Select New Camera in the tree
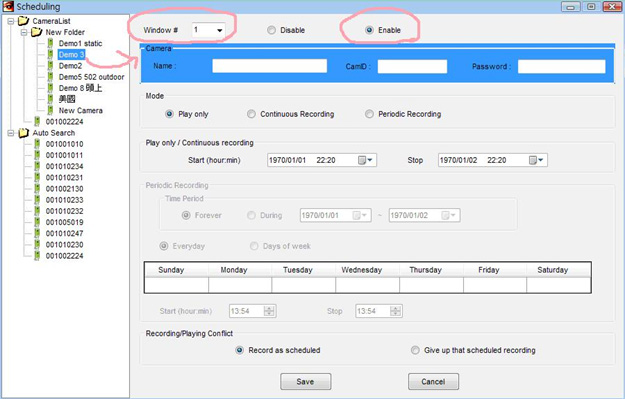 (x=81, y=110)
